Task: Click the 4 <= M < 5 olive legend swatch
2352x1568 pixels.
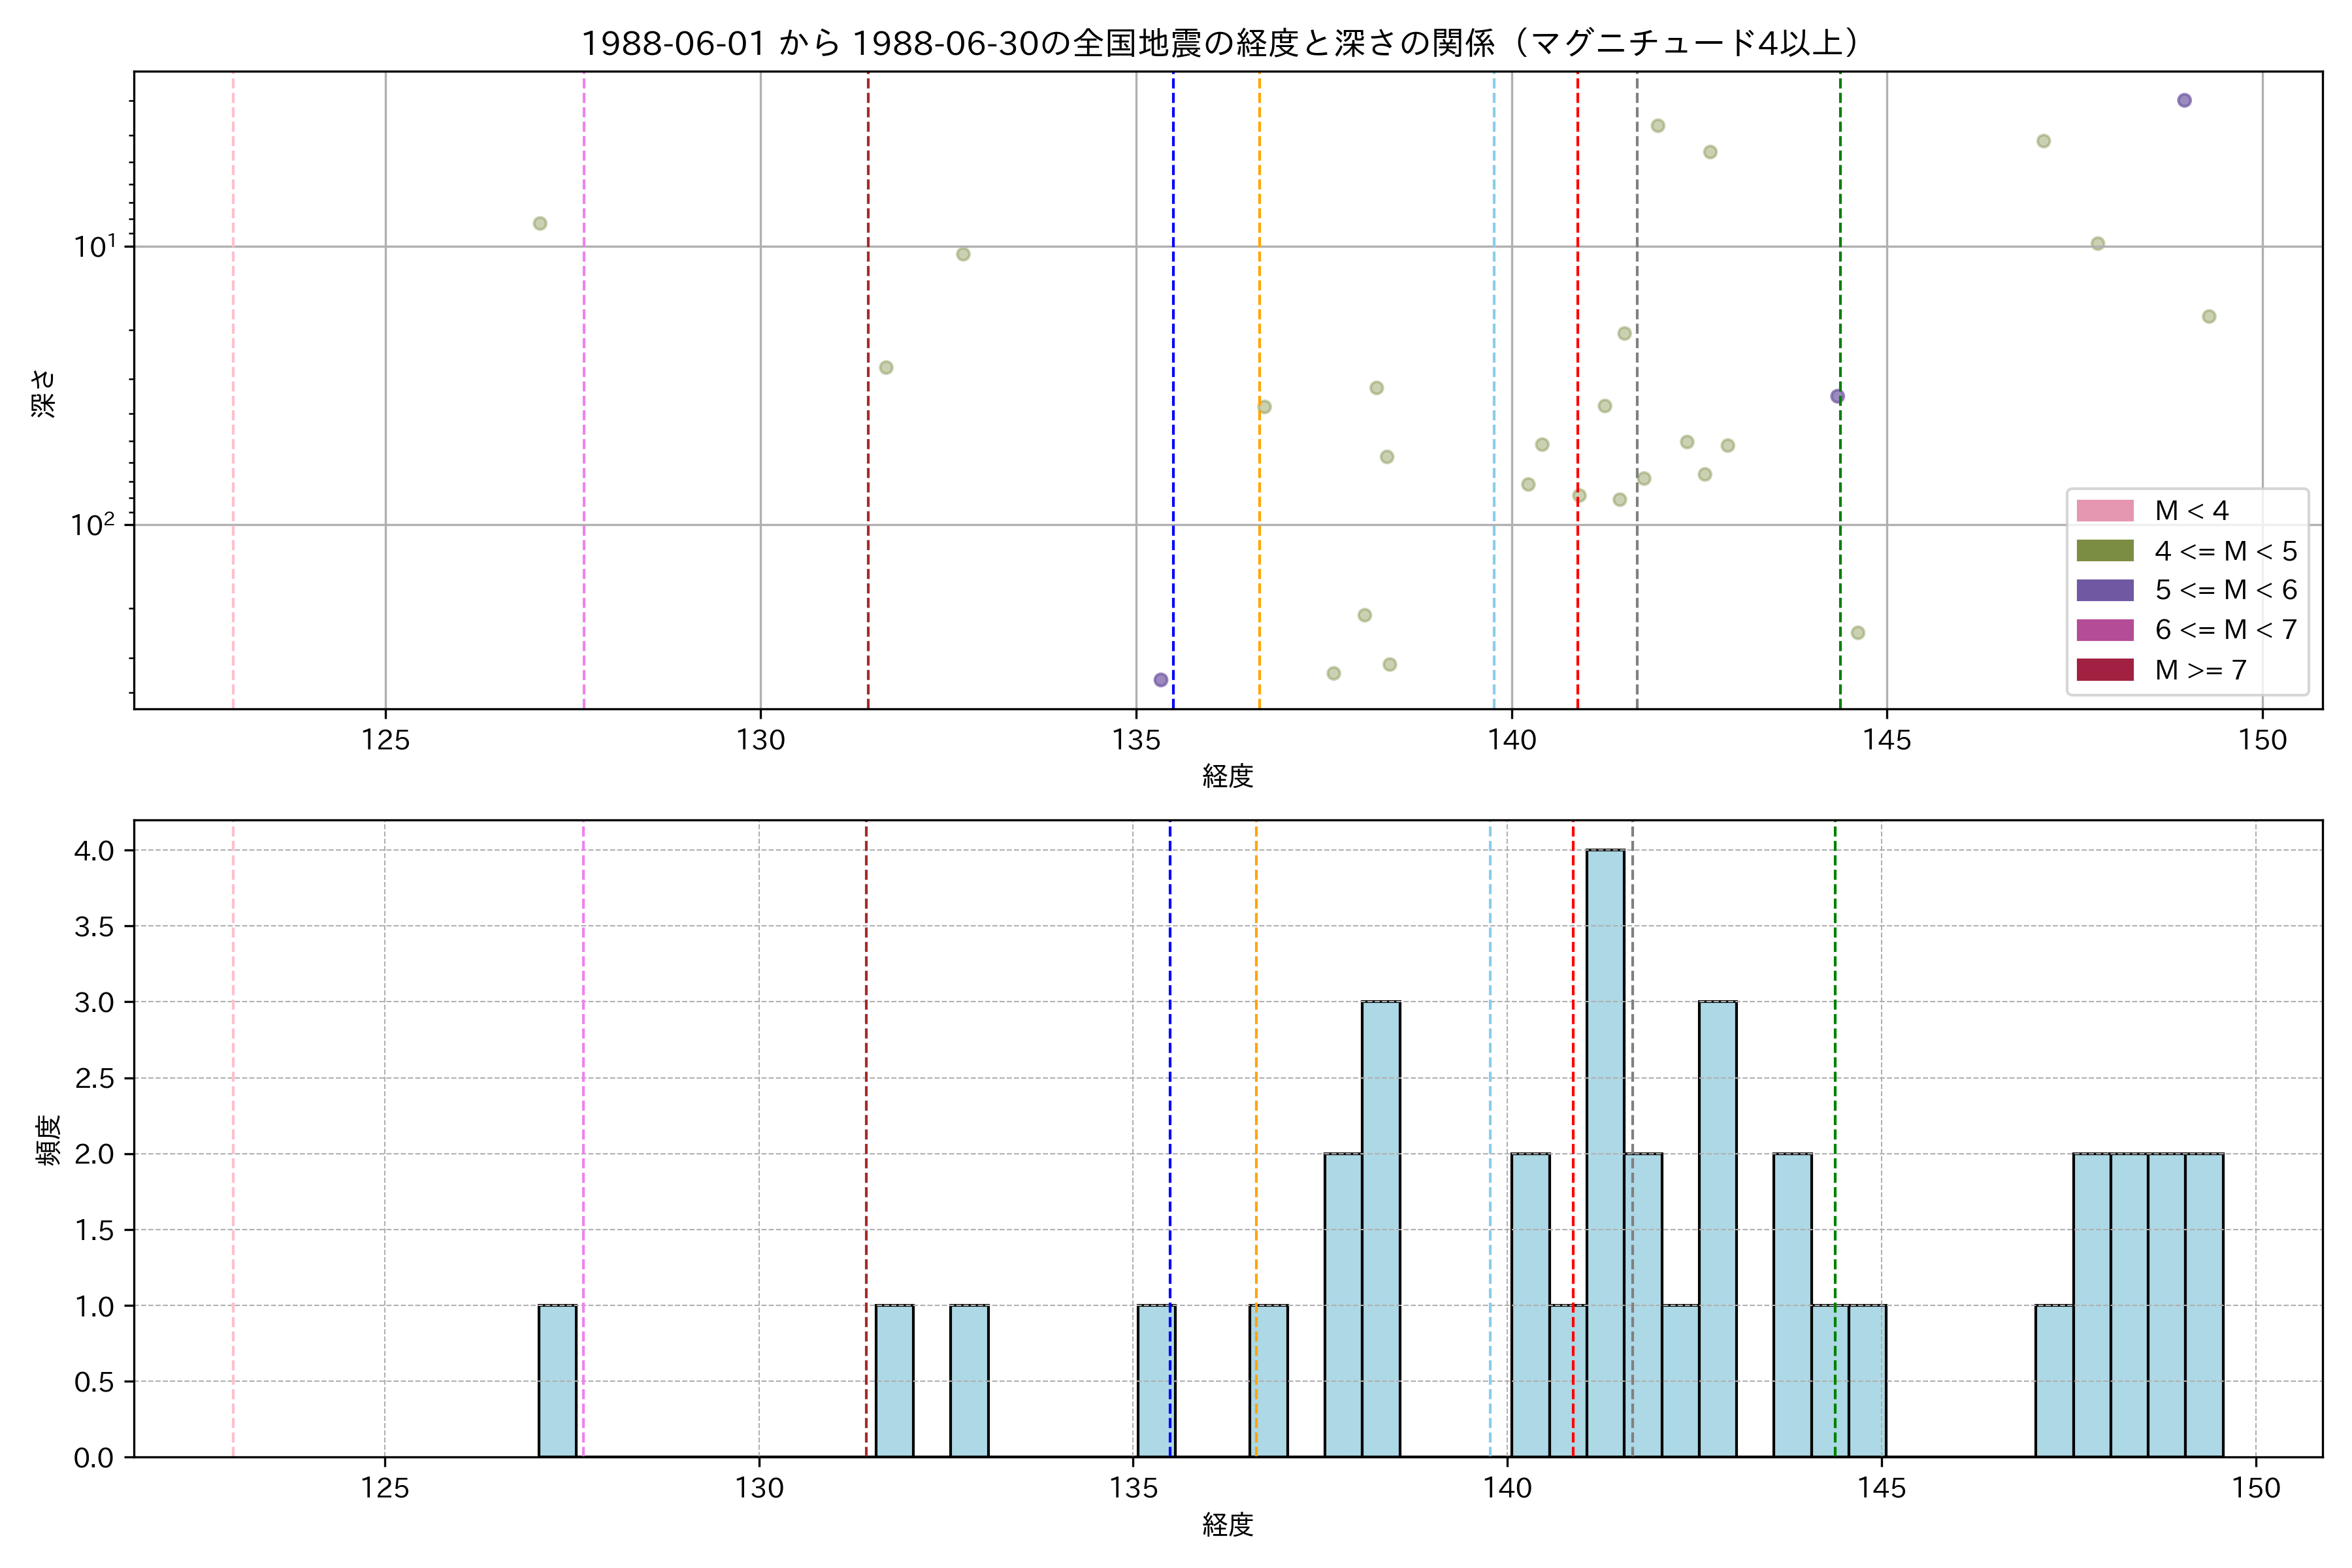Action: click(2104, 551)
